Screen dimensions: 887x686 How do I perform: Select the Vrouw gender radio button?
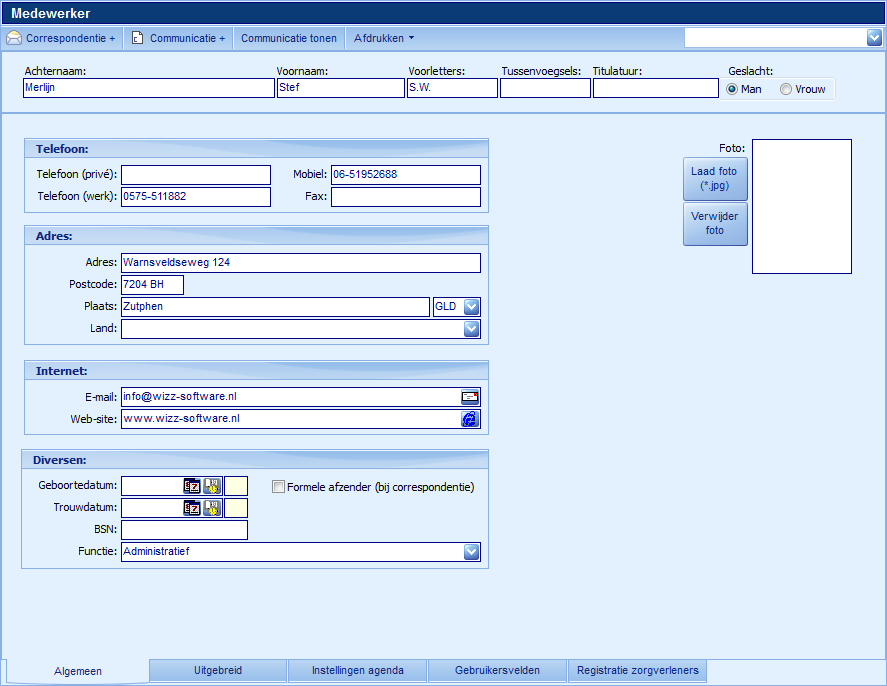click(x=786, y=89)
